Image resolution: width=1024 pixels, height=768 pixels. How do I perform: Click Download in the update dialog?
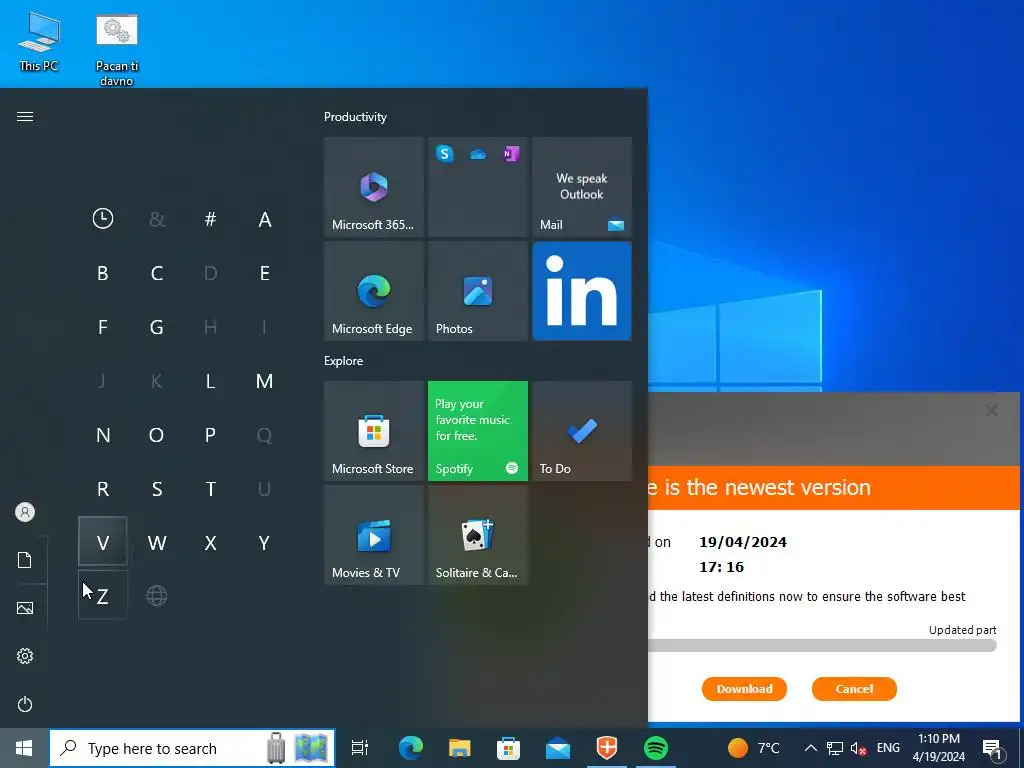pos(744,689)
